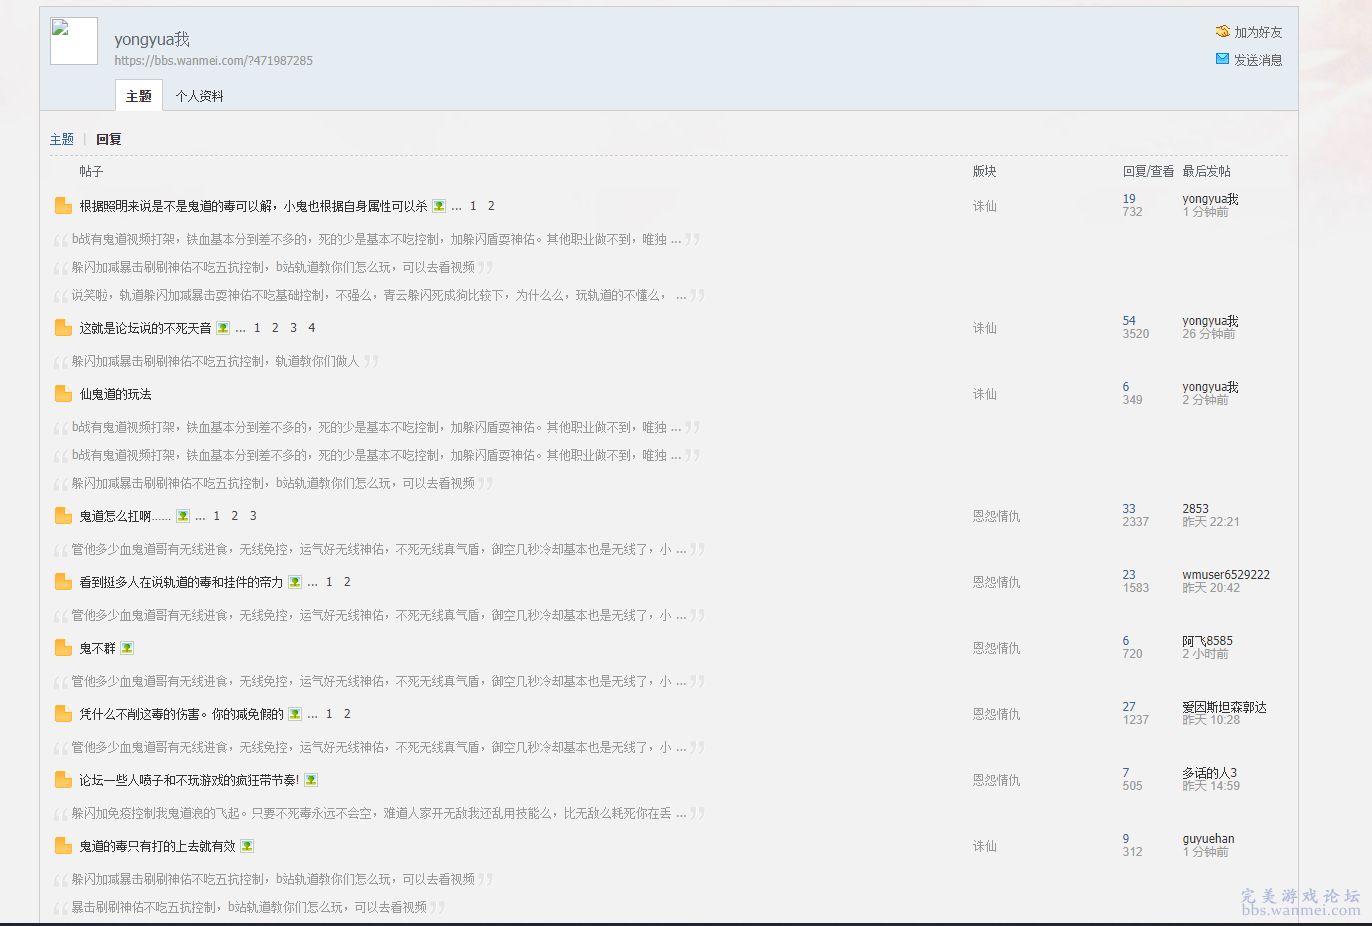Go to page 2 of 看到挺多人在说轨道的毒 thread
Screen dimensions: 1372x926
click(347, 582)
